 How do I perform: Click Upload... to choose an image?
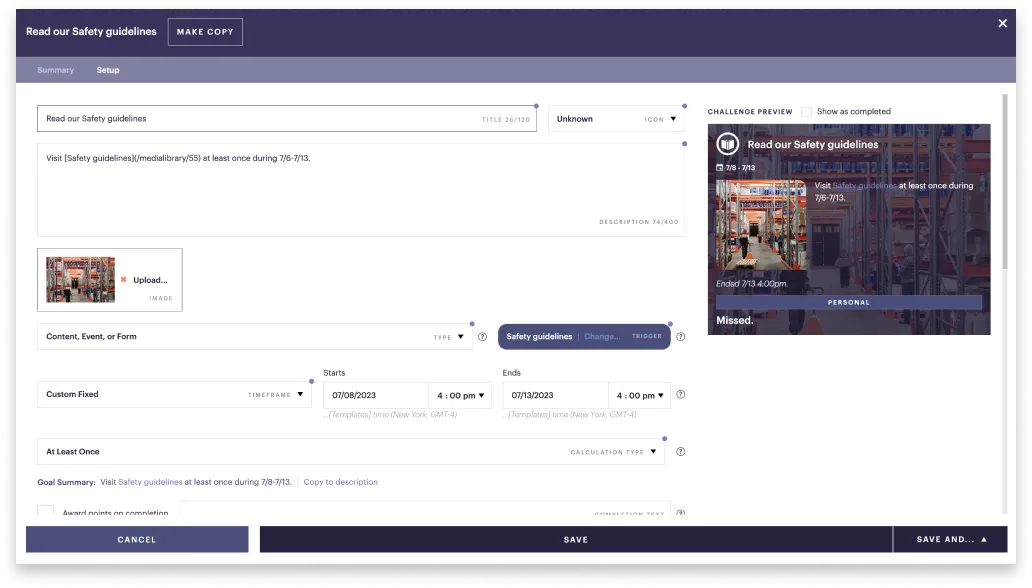tap(150, 280)
